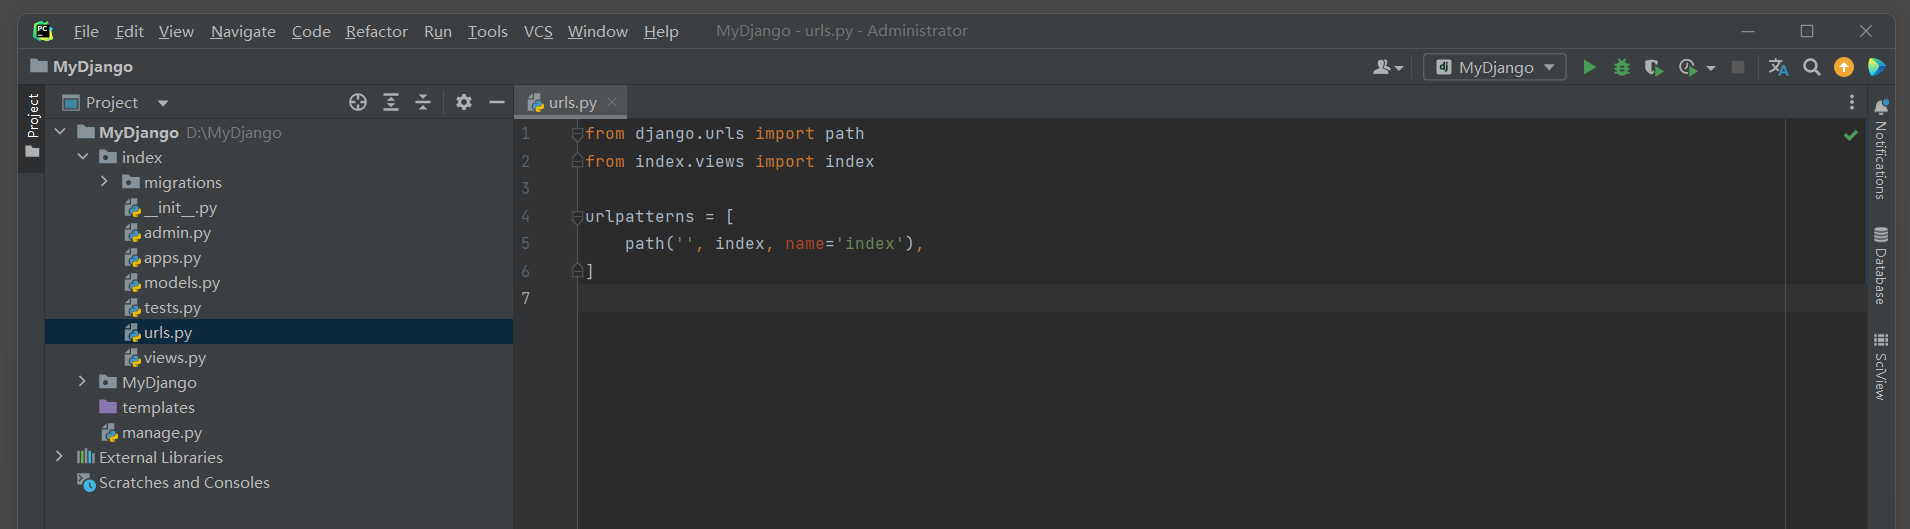Screen dimensions: 1910x529
Task: Open the Code menu
Action: pos(311,31)
